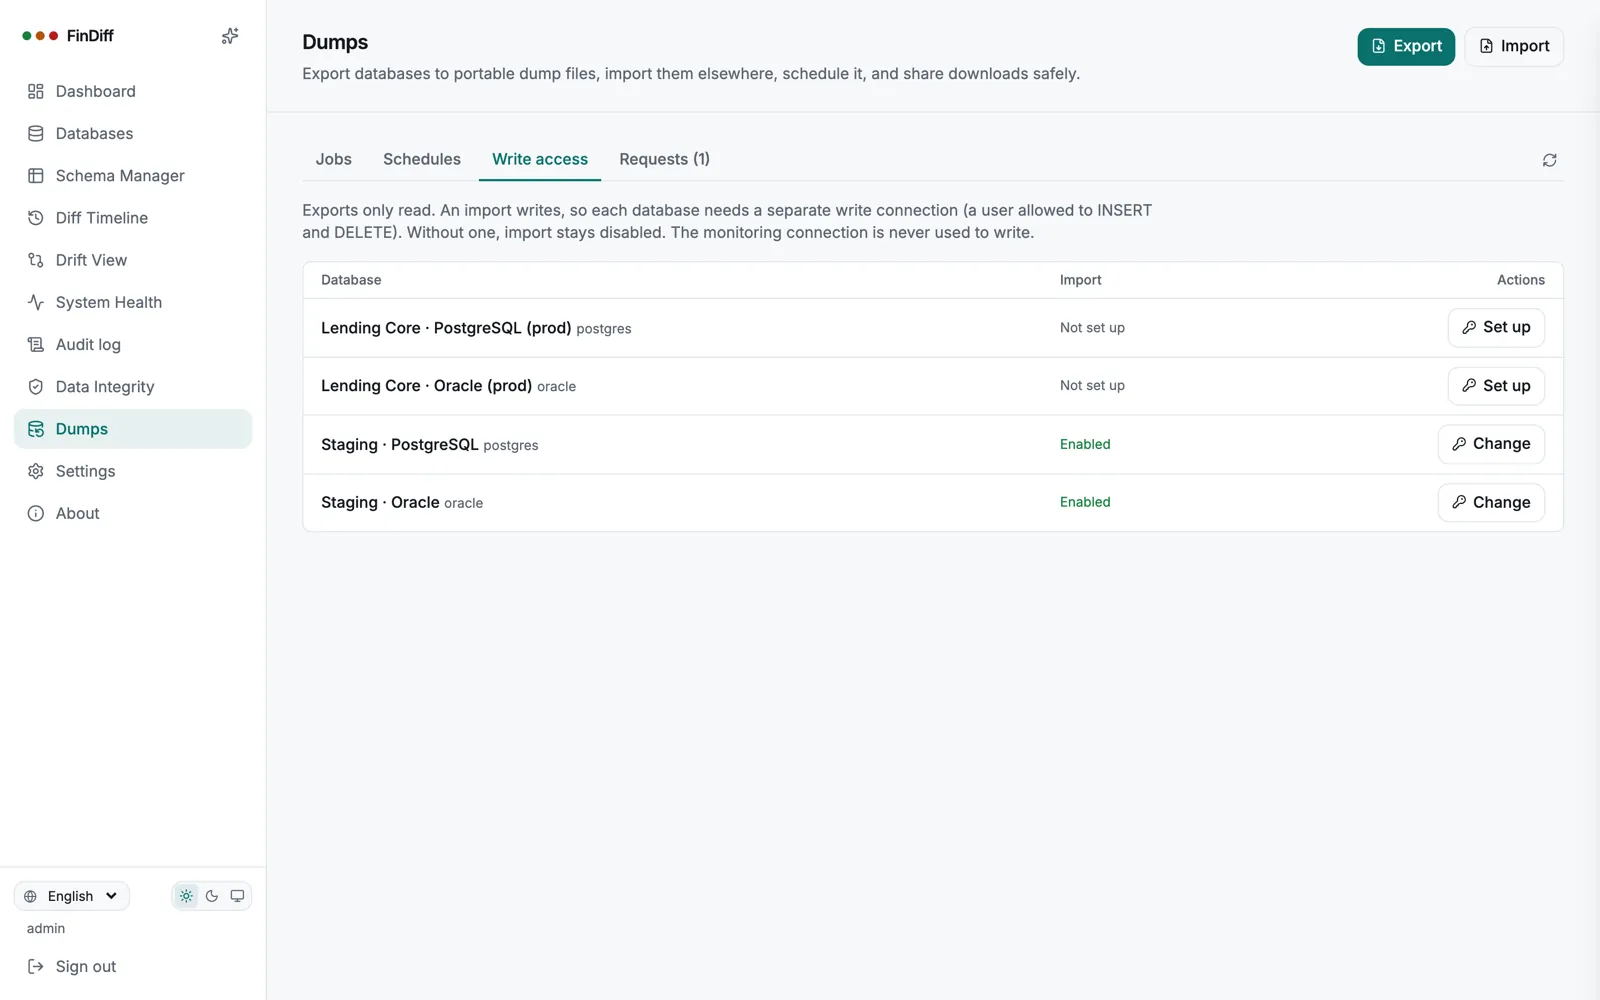Viewport: 1600px width, 1000px height.
Task: Select Write access tab
Action: pyautogui.click(x=540, y=159)
